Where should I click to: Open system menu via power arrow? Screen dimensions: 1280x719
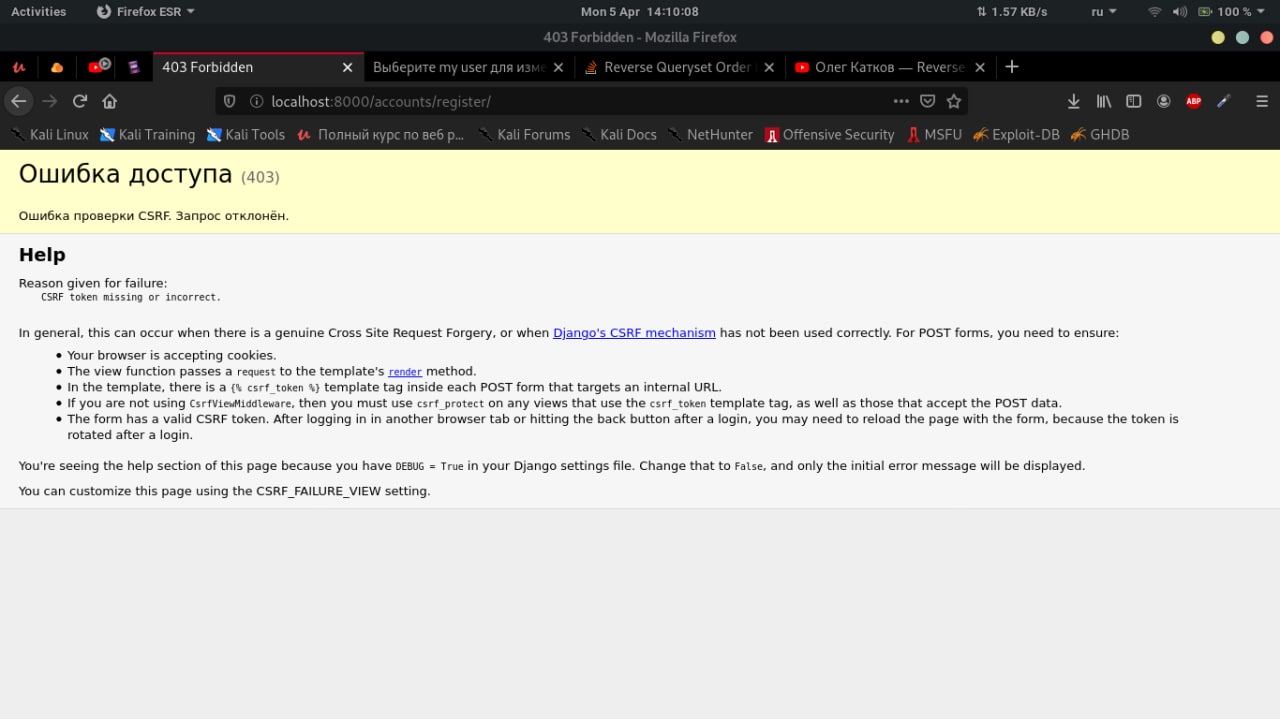click(1262, 12)
